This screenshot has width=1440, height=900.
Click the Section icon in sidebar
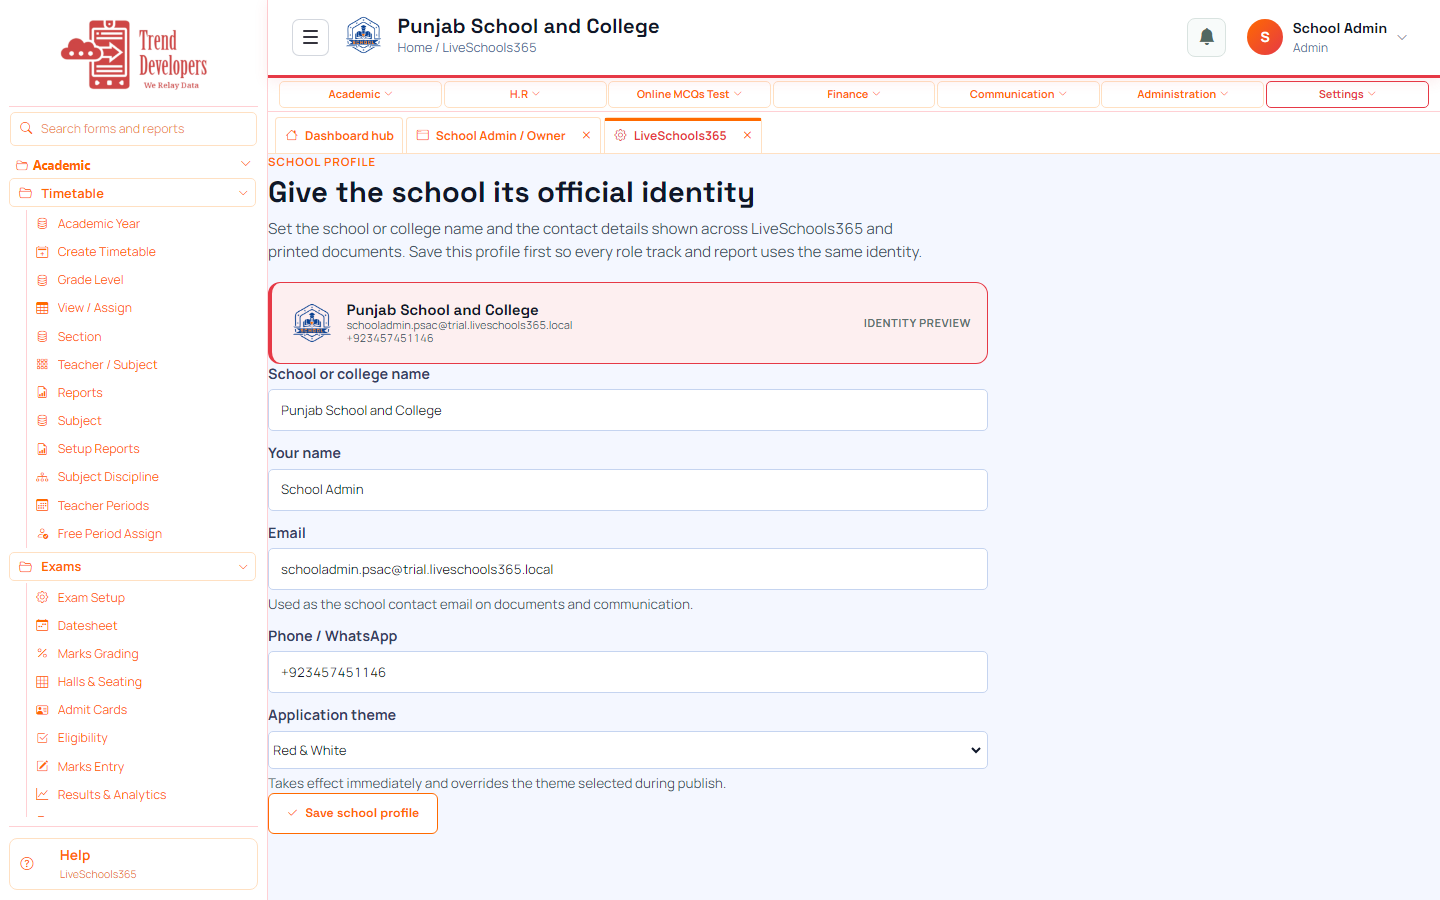pos(42,337)
